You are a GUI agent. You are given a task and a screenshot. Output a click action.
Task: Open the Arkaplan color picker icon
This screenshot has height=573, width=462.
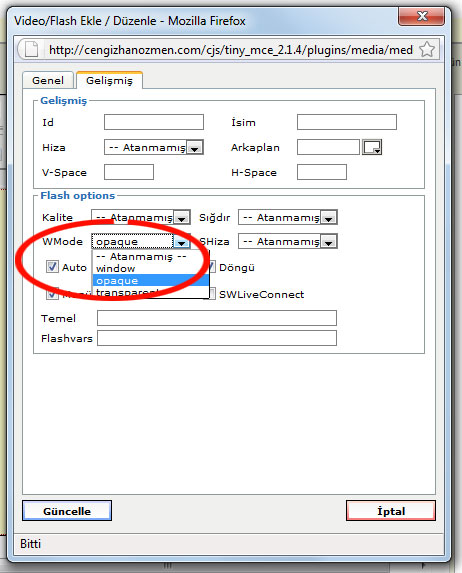point(372,147)
